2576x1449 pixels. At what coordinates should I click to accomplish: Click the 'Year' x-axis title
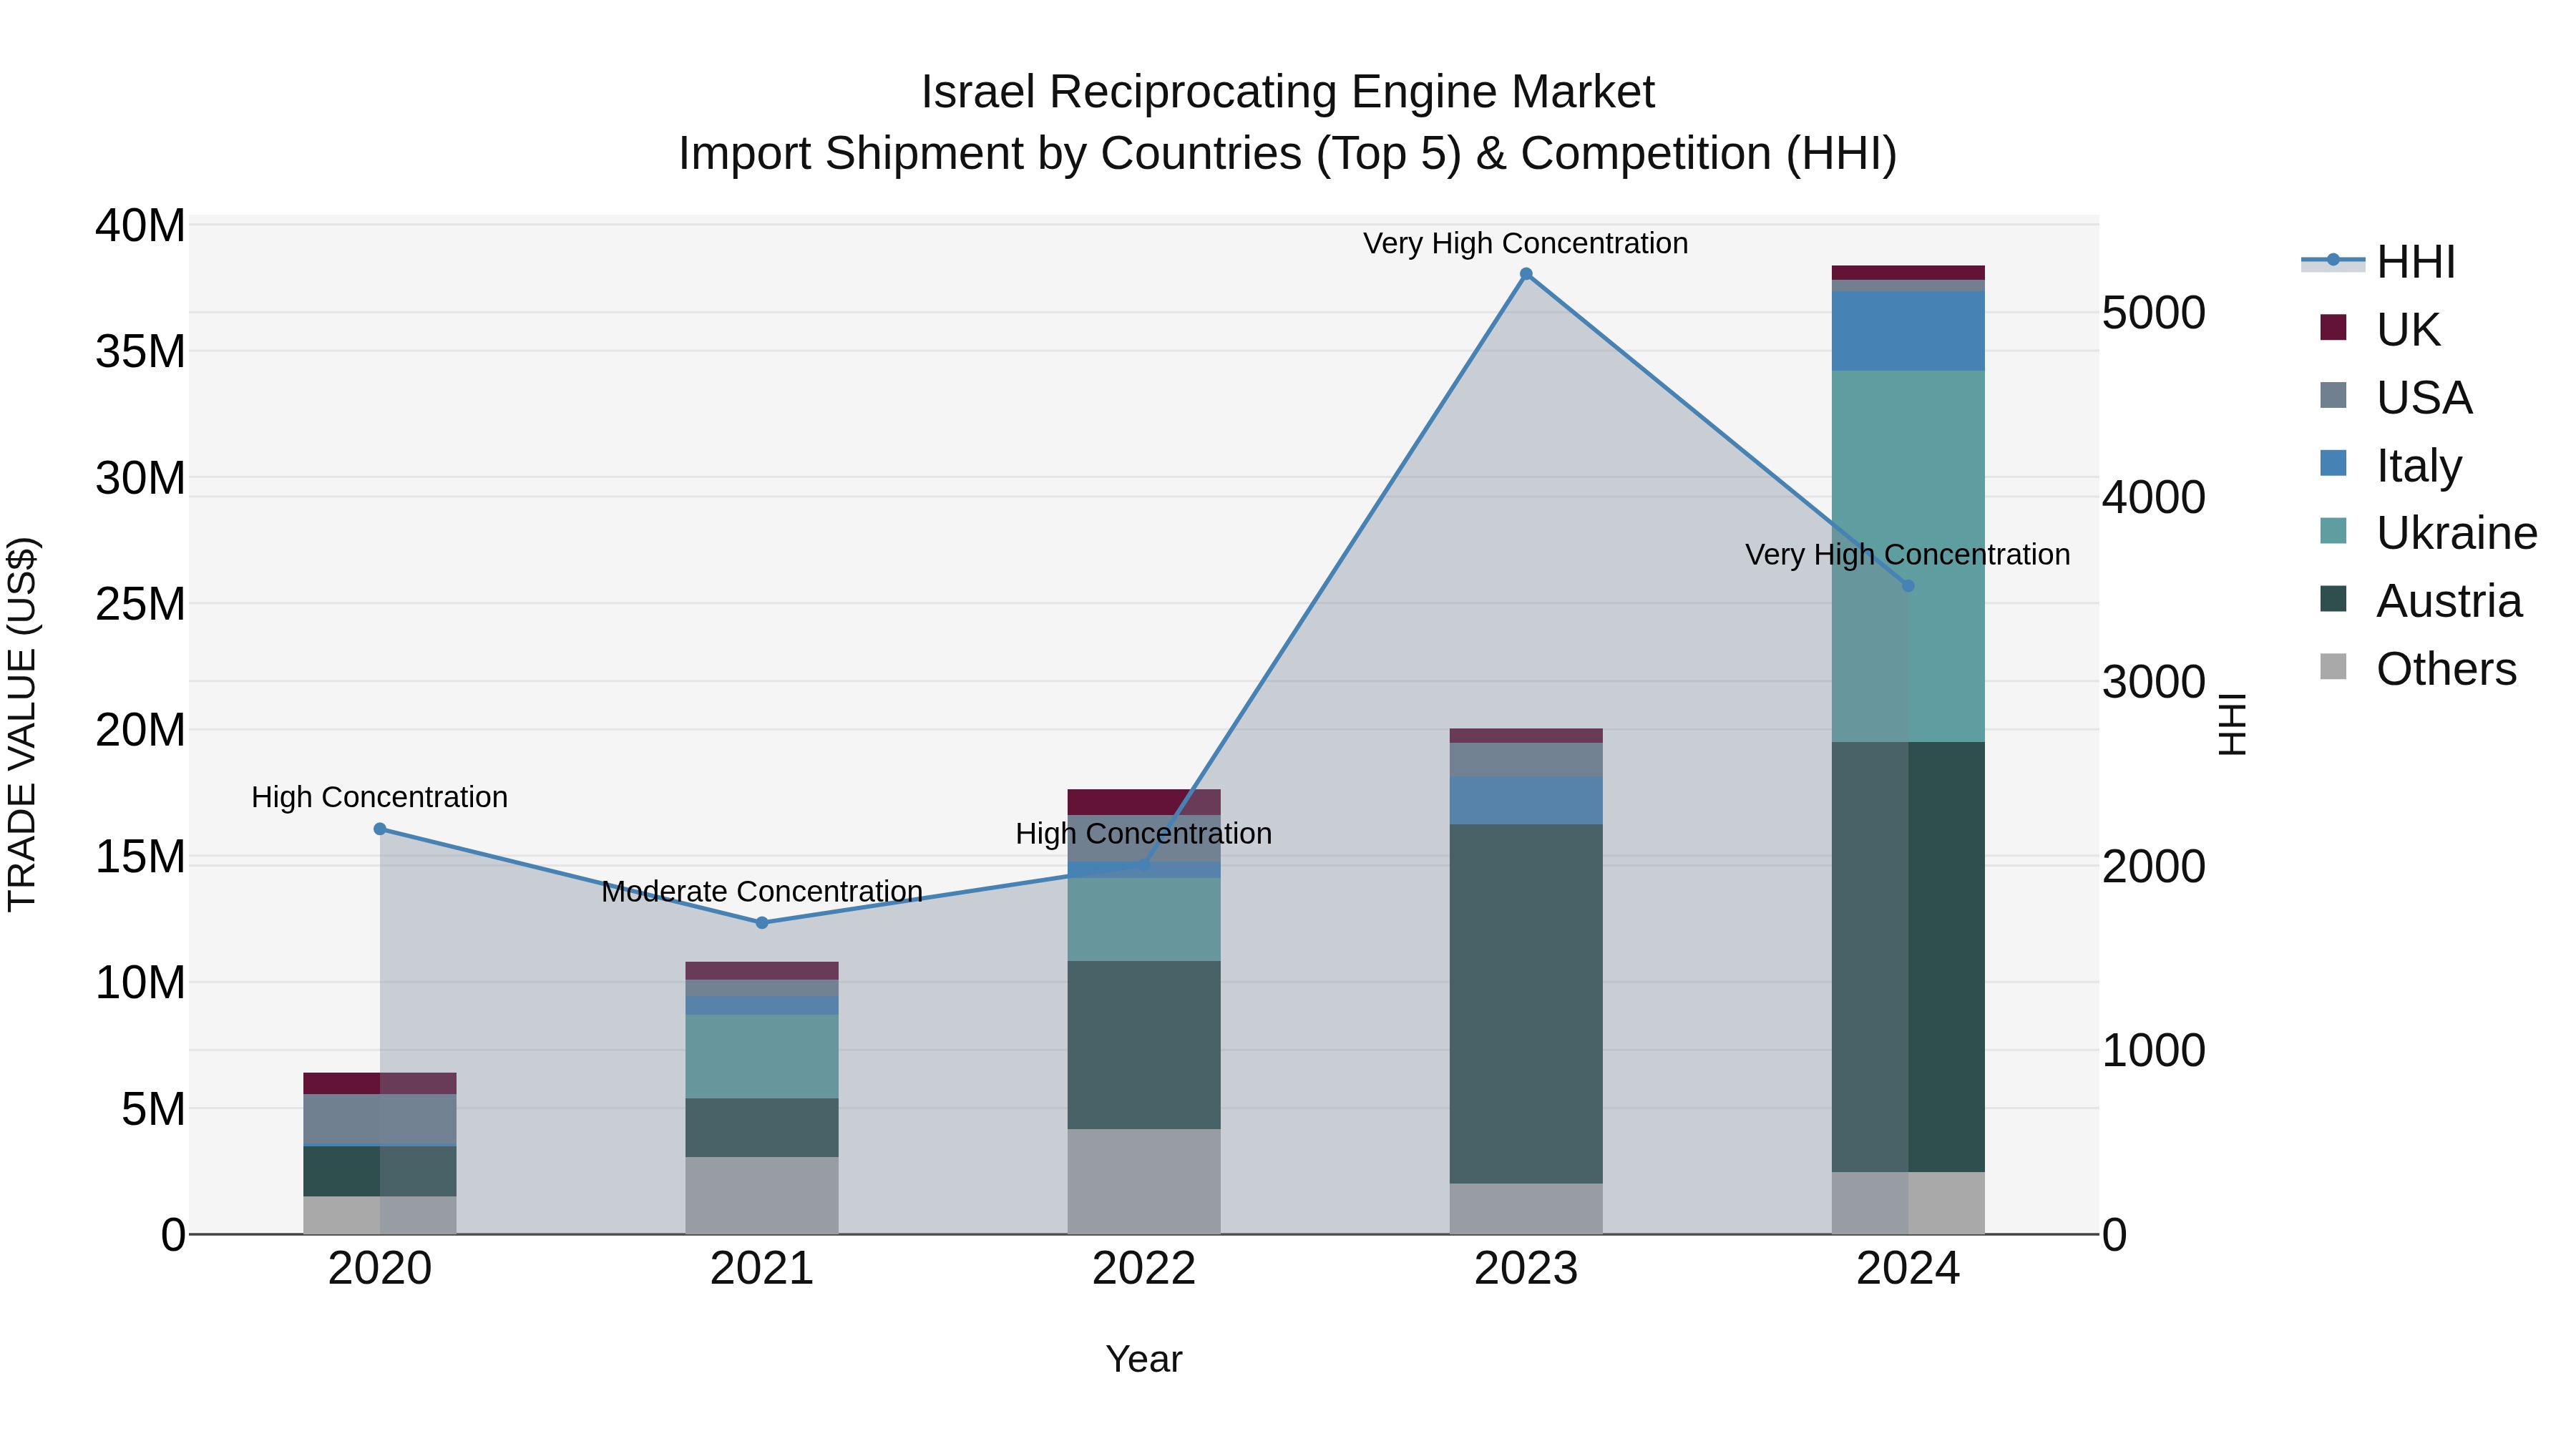(1144, 1360)
